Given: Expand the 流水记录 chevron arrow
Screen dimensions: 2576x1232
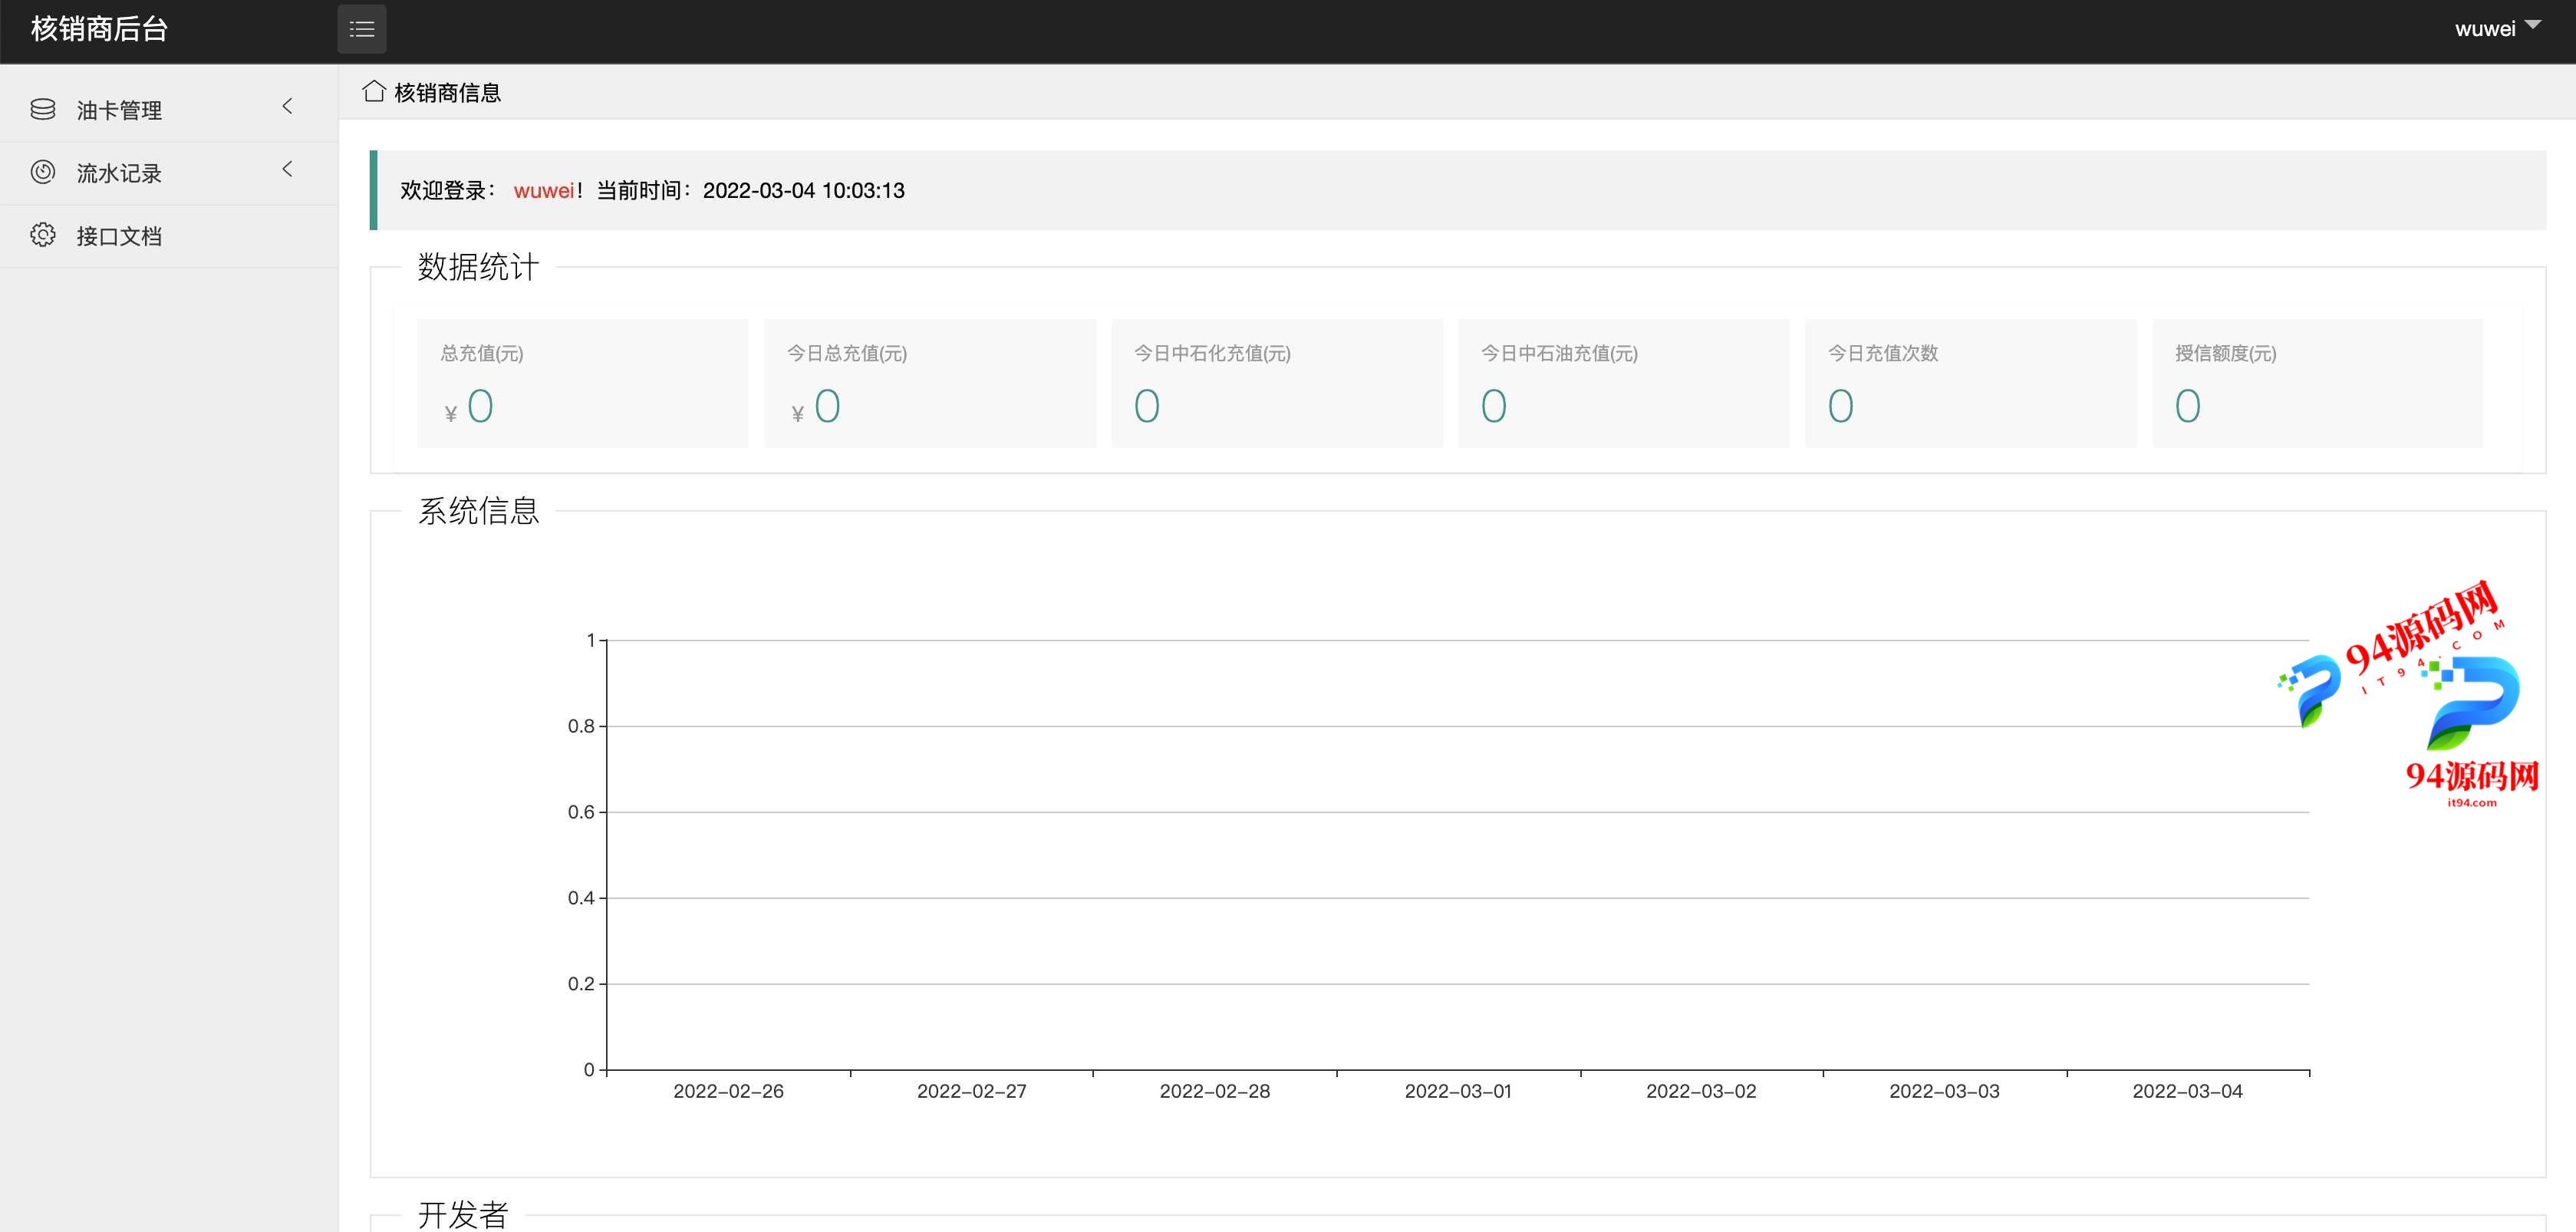Looking at the screenshot, I should pyautogui.click(x=288, y=169).
